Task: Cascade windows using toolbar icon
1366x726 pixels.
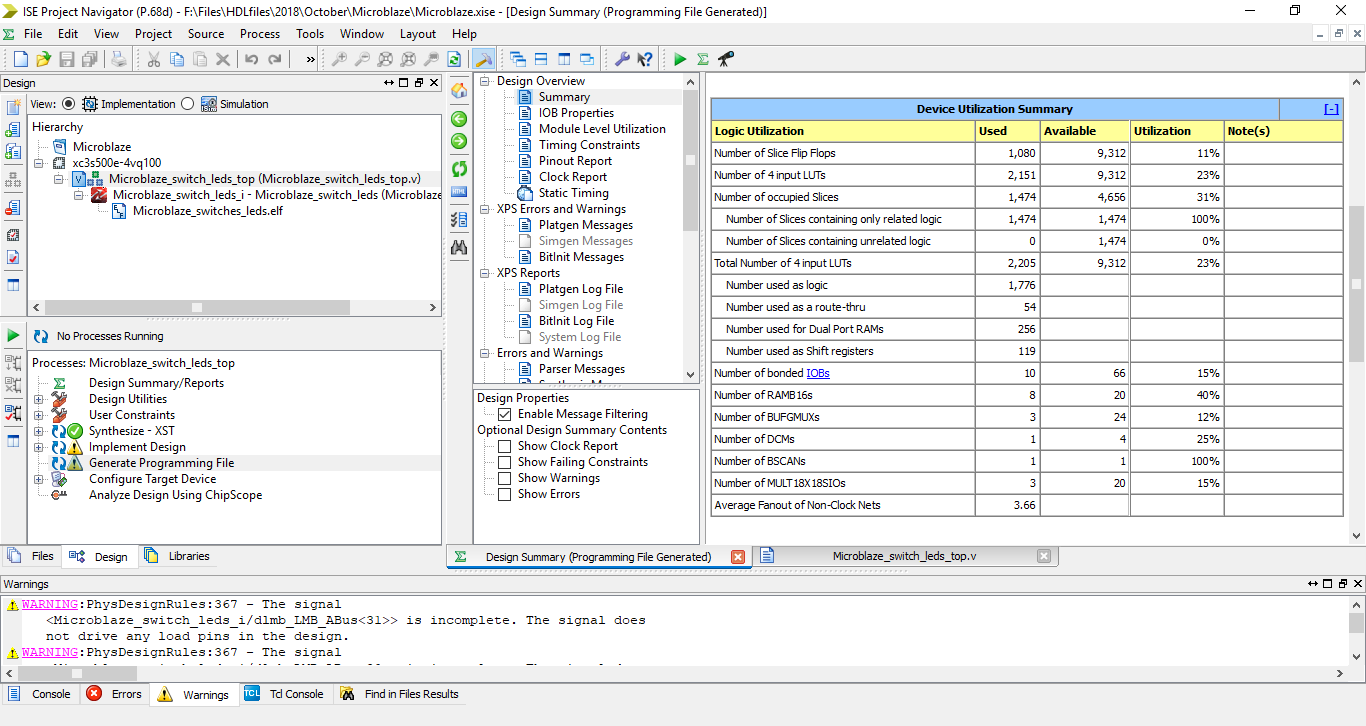Action: (x=517, y=59)
